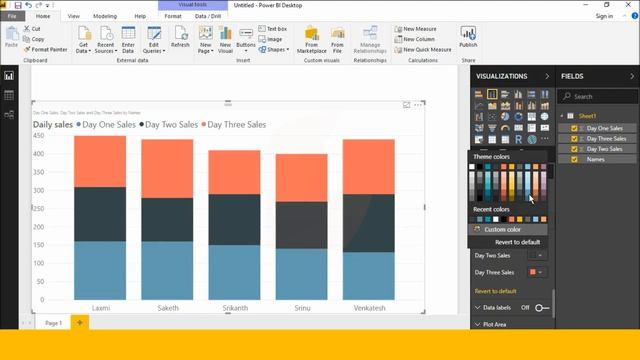The width and height of the screenshot is (640, 360).
Task: Open the Report view in left sidebar
Action: click(9, 76)
